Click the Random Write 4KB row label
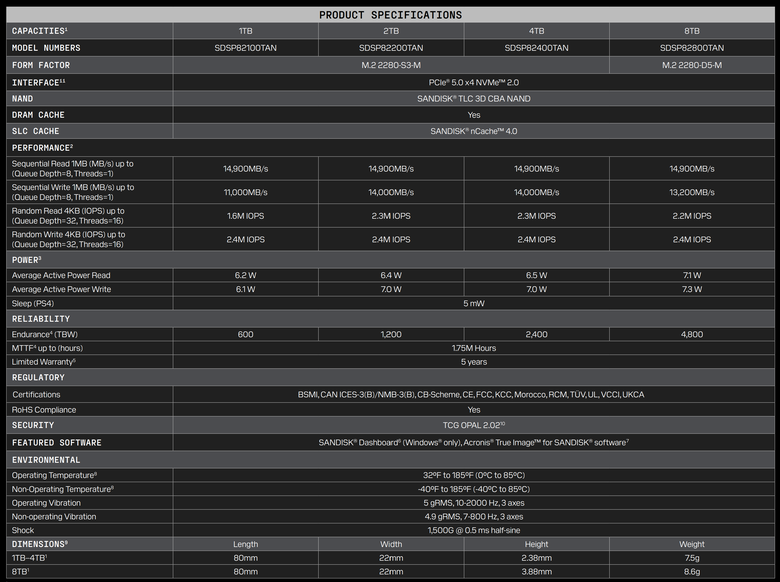The height and width of the screenshot is (582, 780). [x=69, y=239]
